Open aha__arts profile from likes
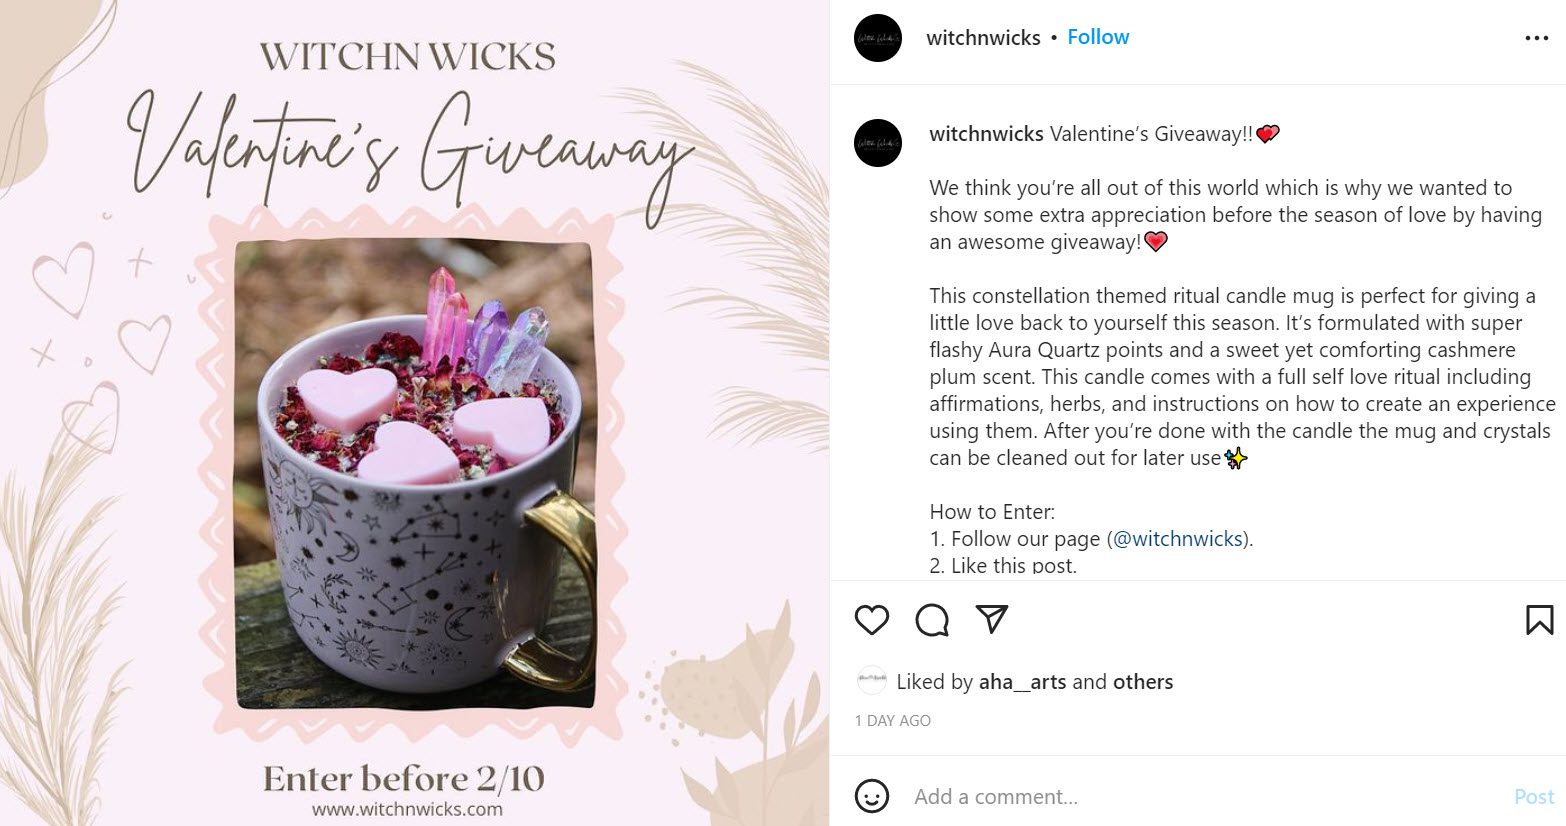This screenshot has height=826, width=1566. click(x=1022, y=682)
